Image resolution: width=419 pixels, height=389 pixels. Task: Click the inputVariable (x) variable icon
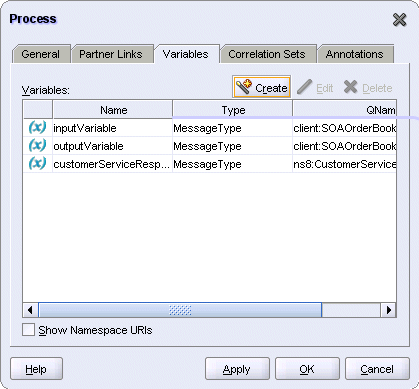point(37,128)
